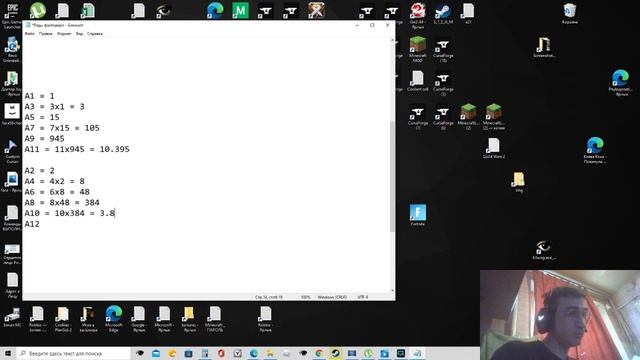Open the crossed swords game desktop icon
The height and width of the screenshot is (360, 640).
click(316, 11)
